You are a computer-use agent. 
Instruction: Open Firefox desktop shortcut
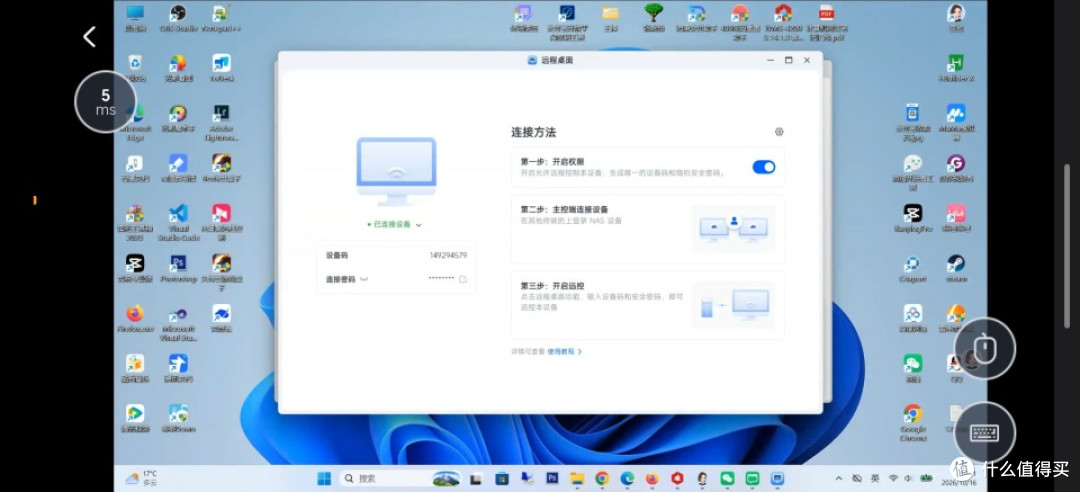[135, 318]
